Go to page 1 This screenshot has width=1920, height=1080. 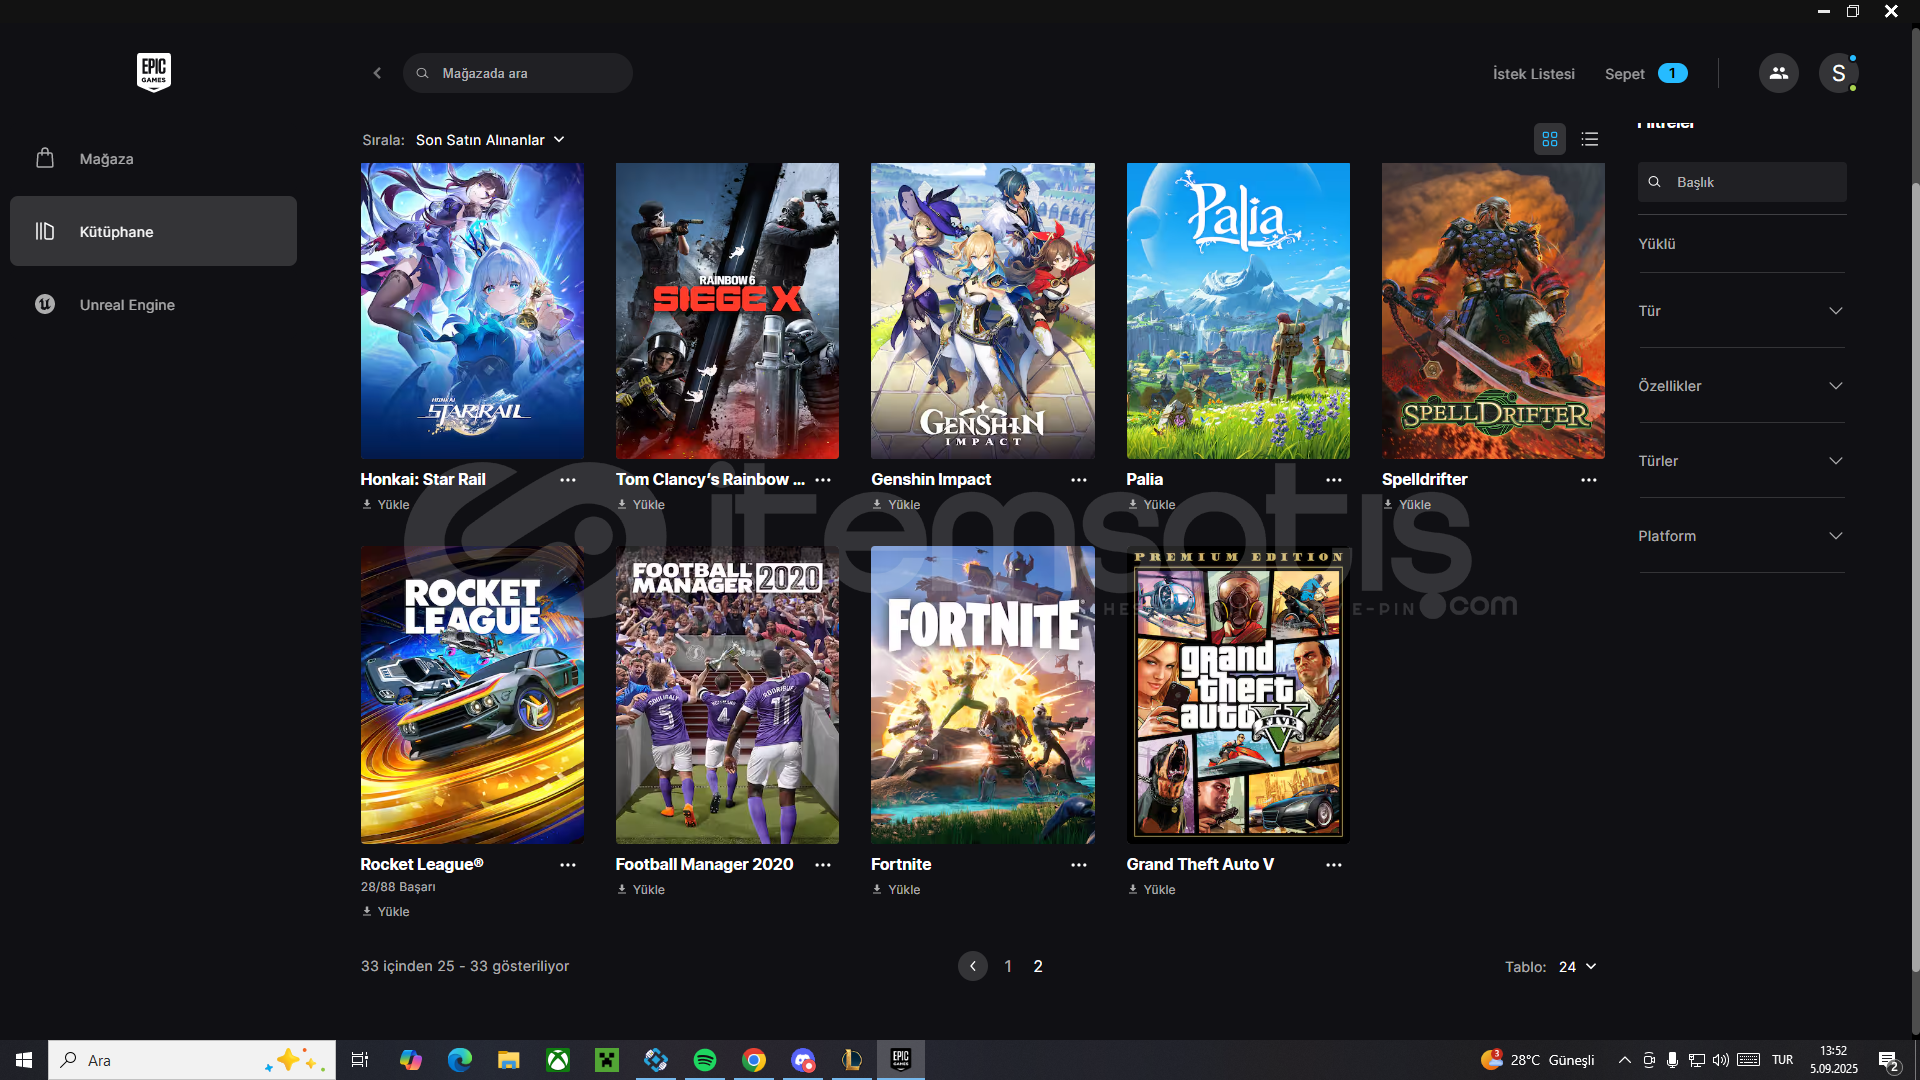coord(1008,966)
